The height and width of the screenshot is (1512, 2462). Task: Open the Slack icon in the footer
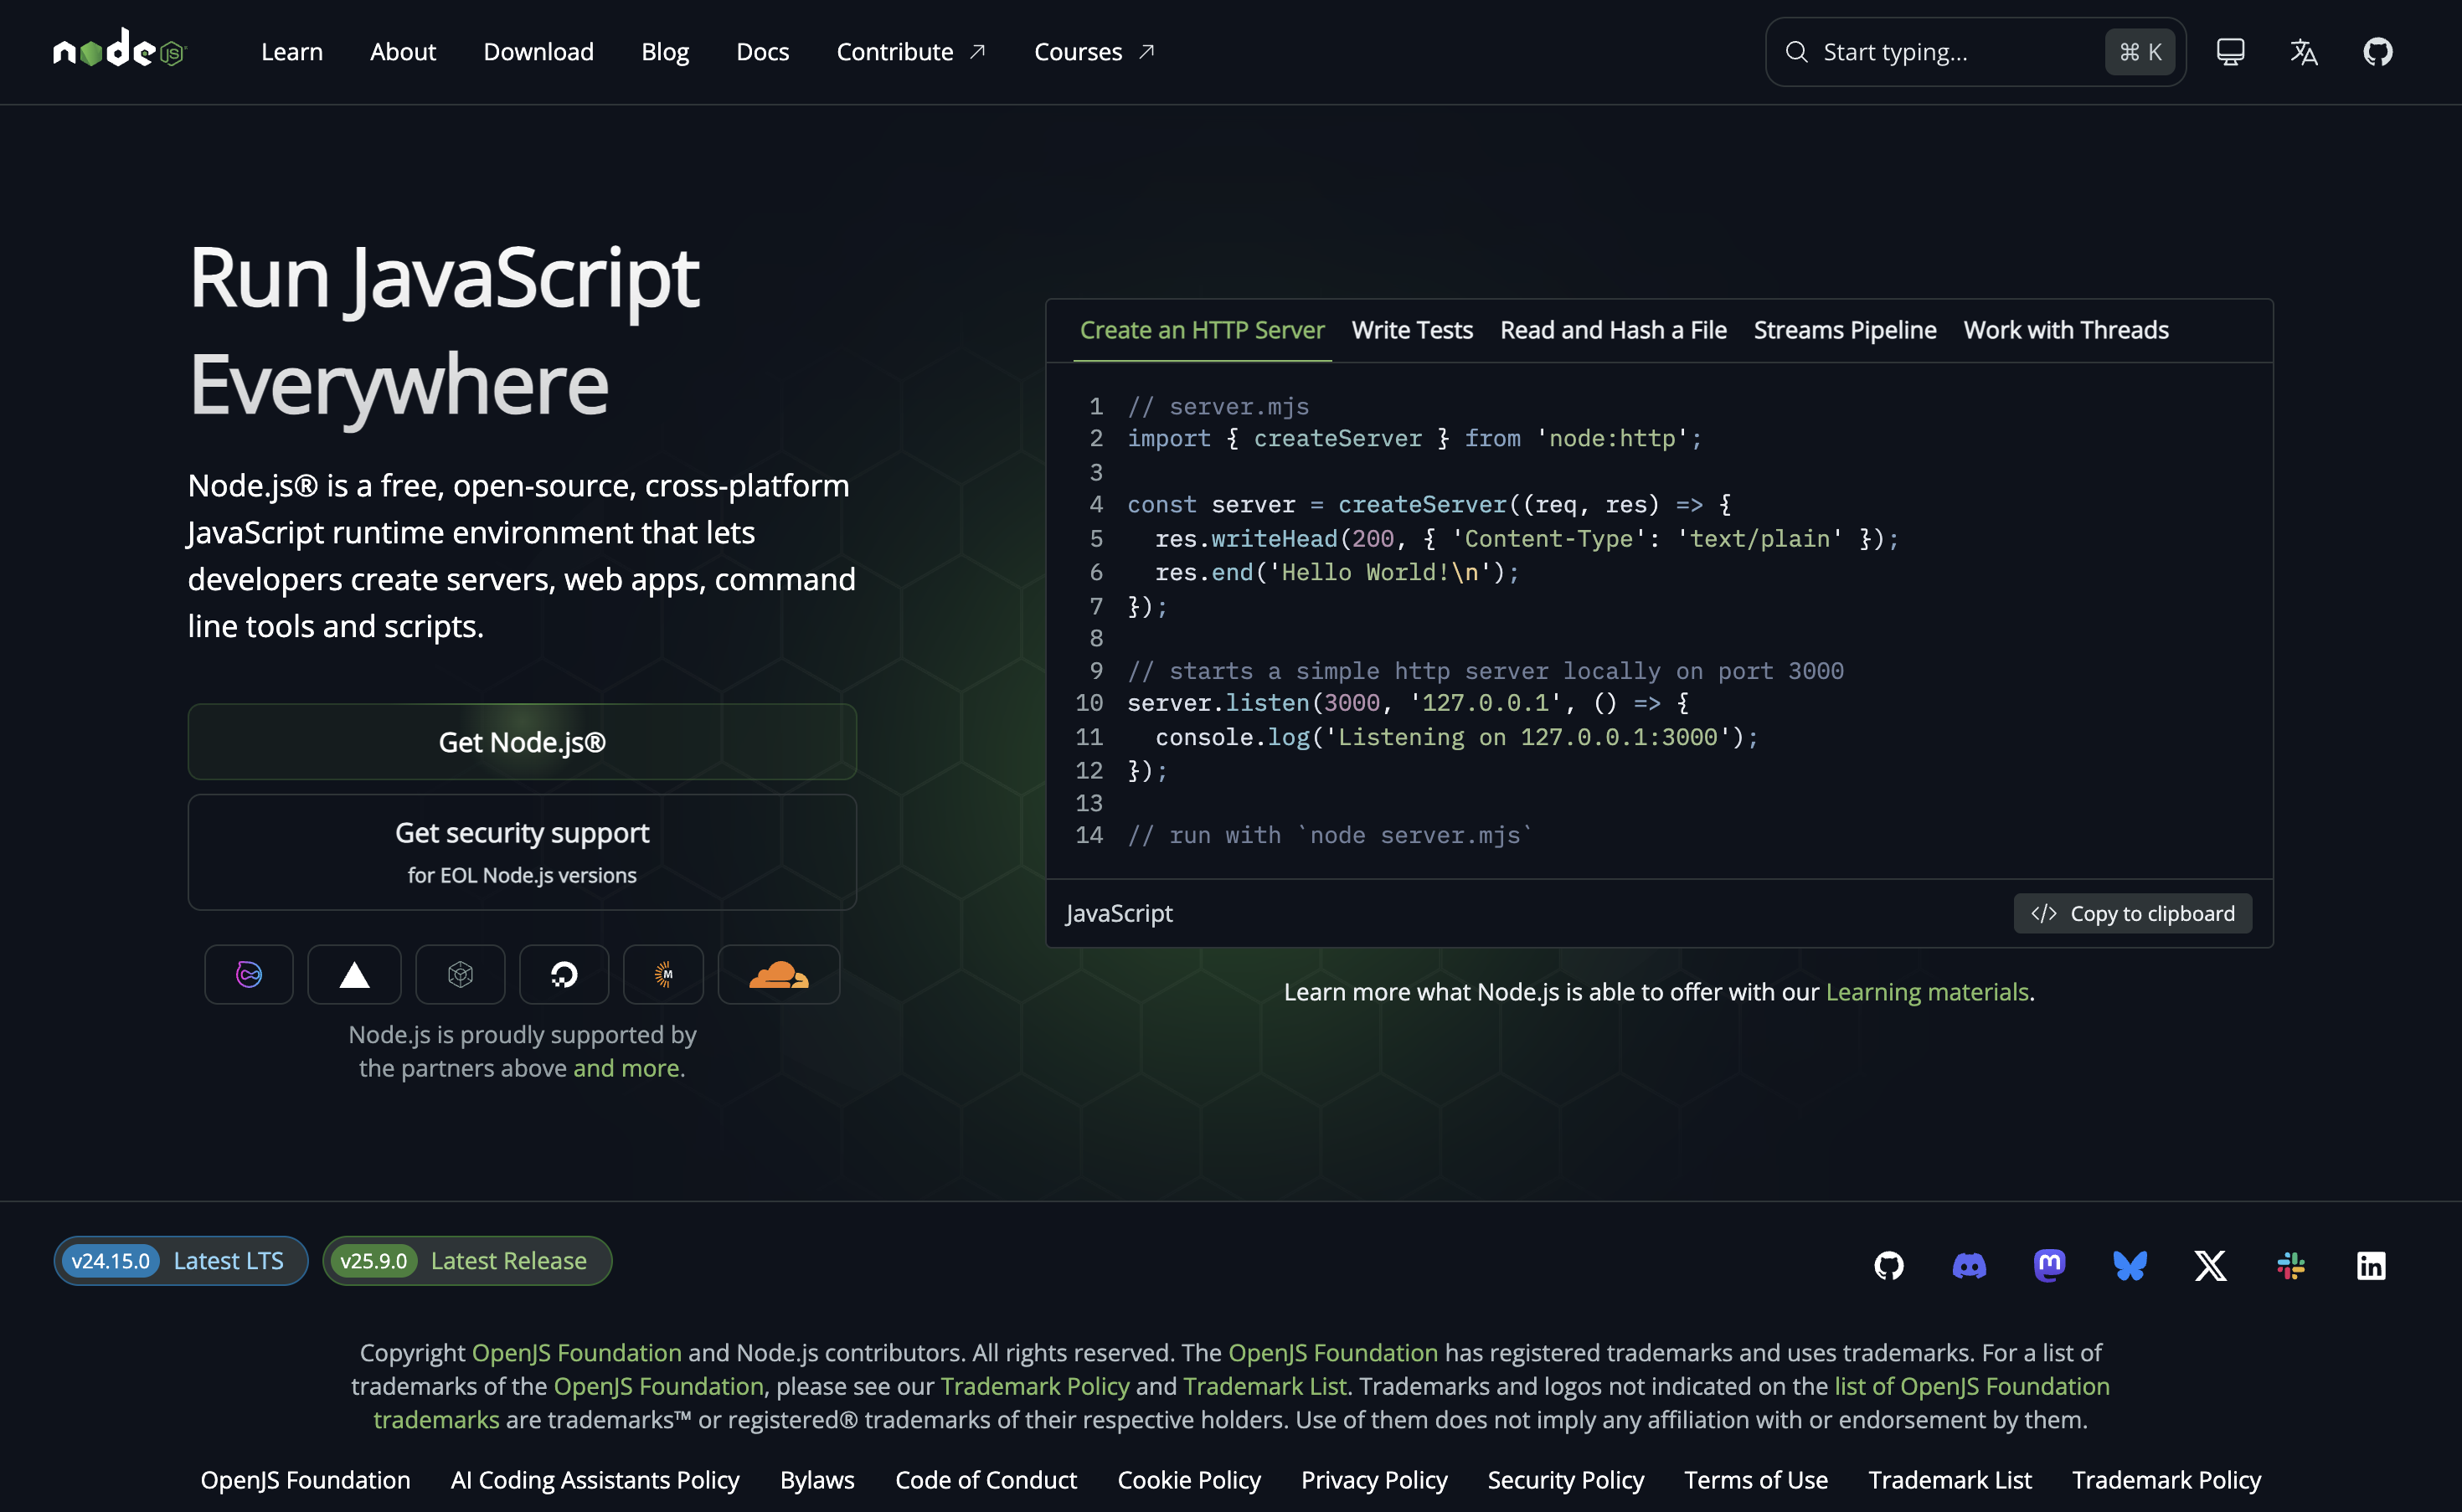tap(2290, 1264)
